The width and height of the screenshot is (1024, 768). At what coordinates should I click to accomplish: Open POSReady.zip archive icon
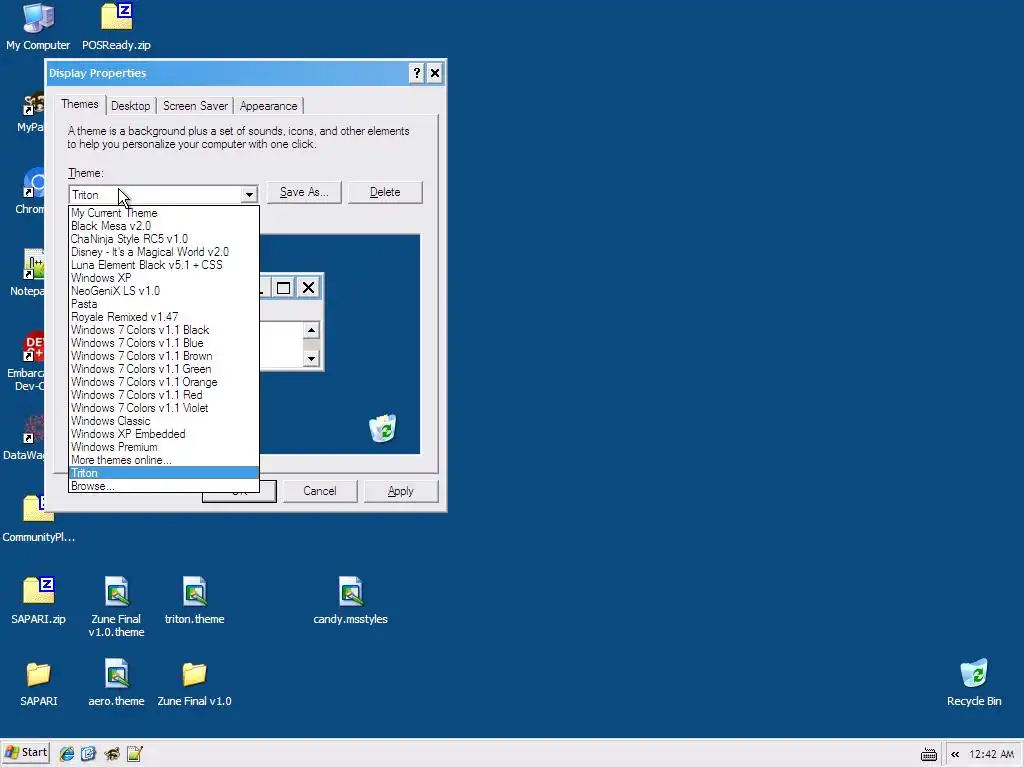tap(116, 26)
